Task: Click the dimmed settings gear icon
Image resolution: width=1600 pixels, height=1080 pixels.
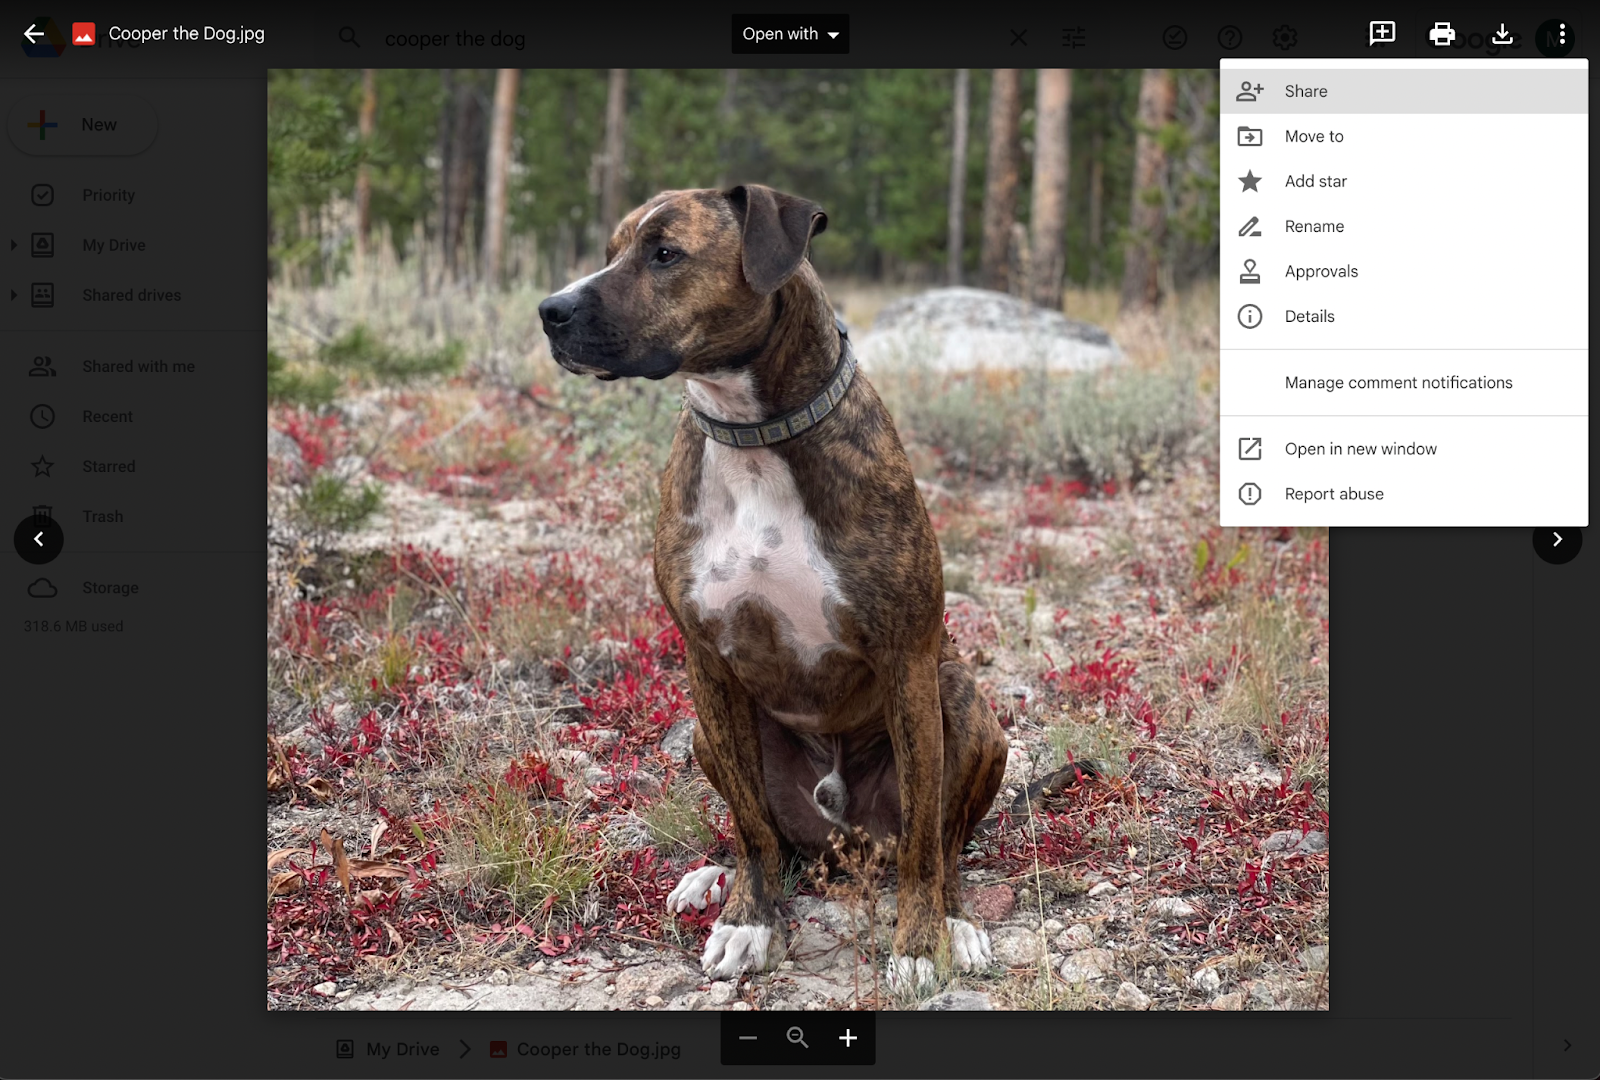Action: pyautogui.click(x=1285, y=38)
